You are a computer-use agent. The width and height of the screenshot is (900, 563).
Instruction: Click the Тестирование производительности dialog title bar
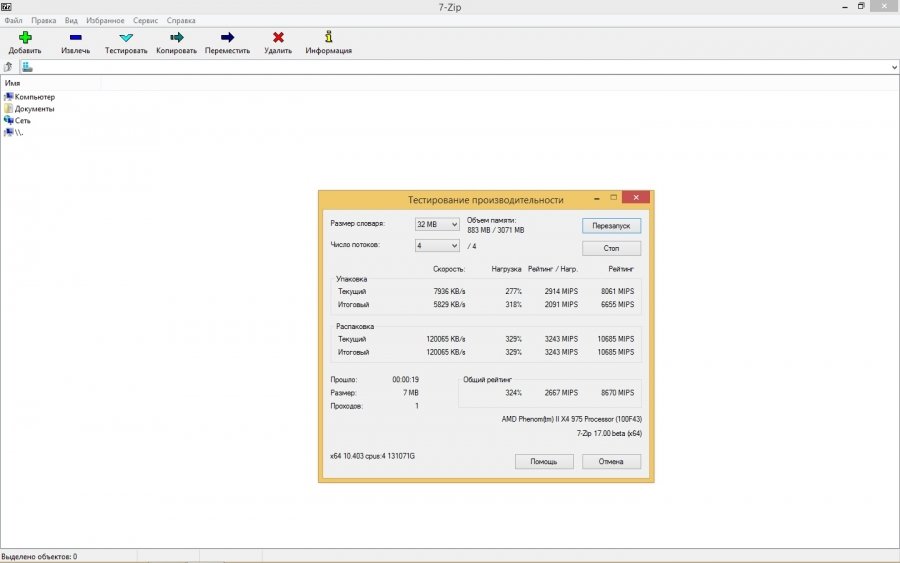pyautogui.click(x=486, y=200)
